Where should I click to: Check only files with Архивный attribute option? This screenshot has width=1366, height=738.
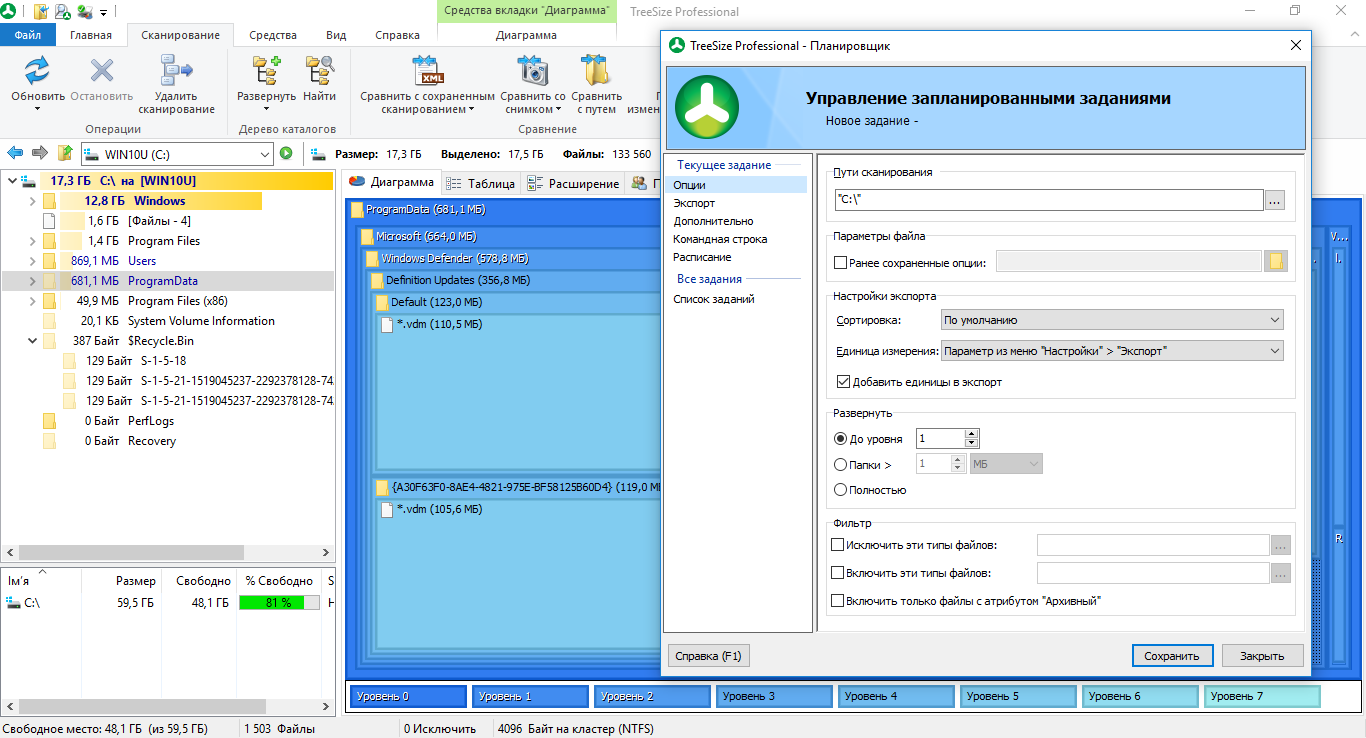[838, 601]
